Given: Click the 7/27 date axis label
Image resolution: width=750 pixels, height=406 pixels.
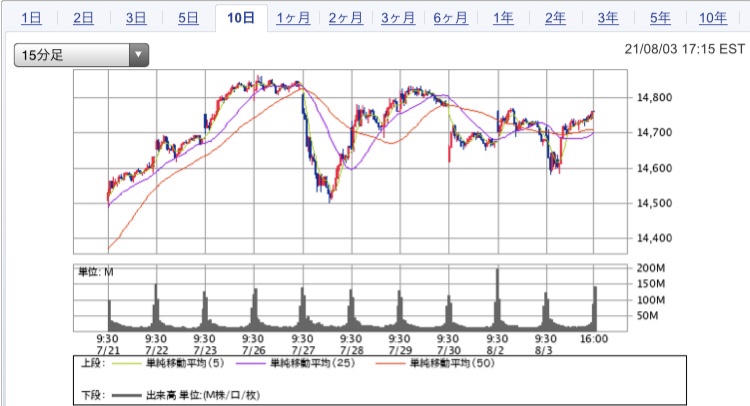Looking at the screenshot, I should point(303,350).
